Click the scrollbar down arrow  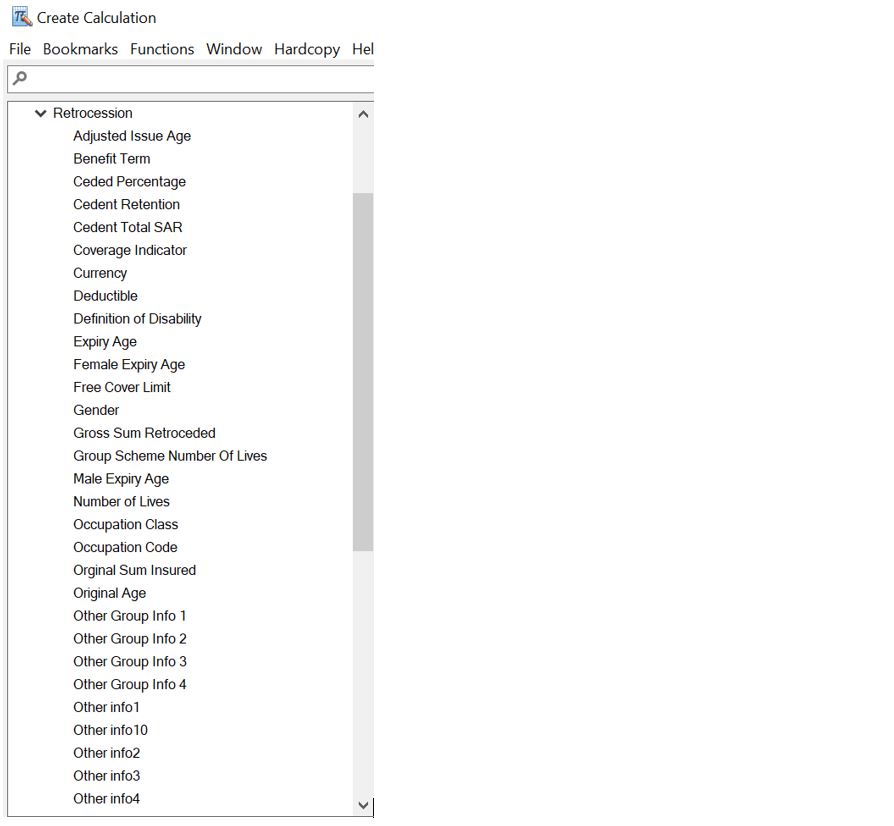click(363, 805)
